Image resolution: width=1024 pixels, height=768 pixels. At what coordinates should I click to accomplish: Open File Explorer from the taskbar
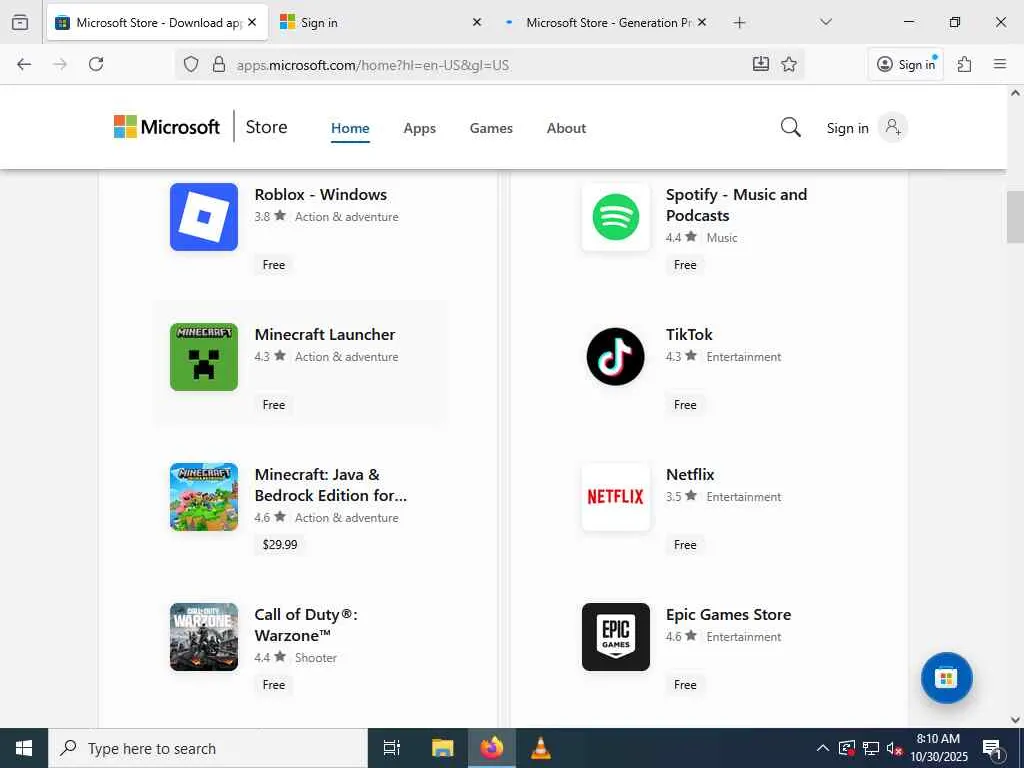click(x=443, y=748)
